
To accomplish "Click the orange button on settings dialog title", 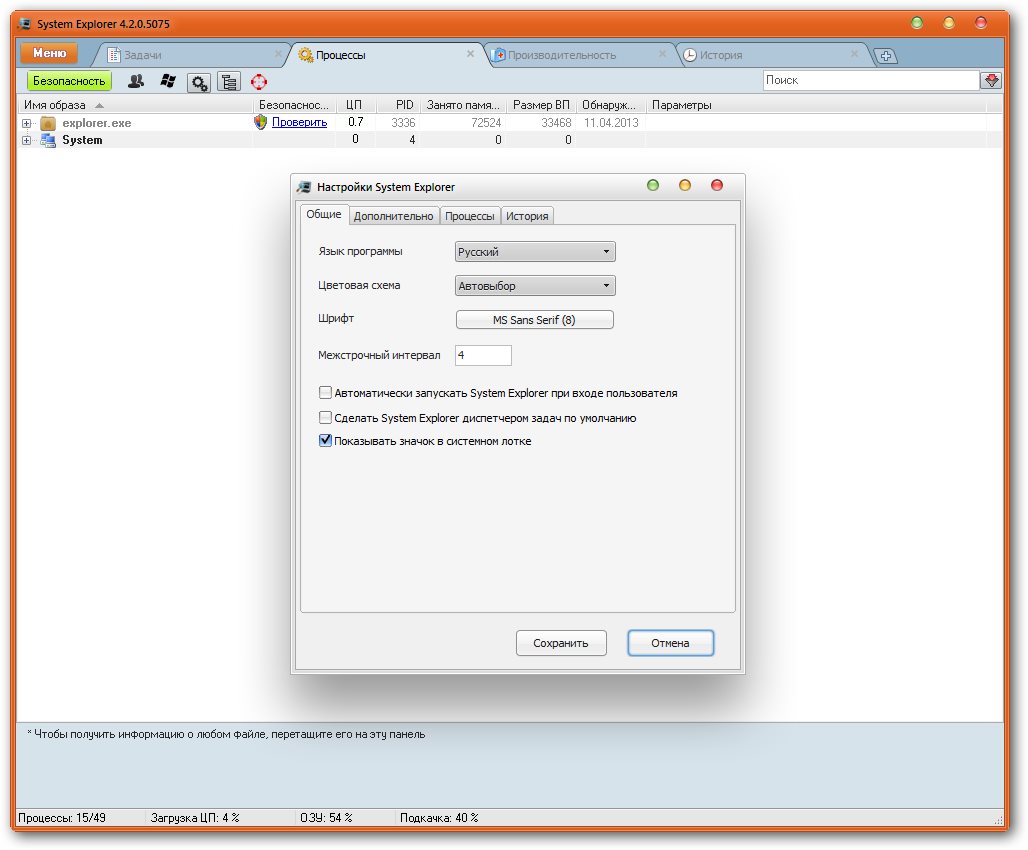I will [685, 186].
